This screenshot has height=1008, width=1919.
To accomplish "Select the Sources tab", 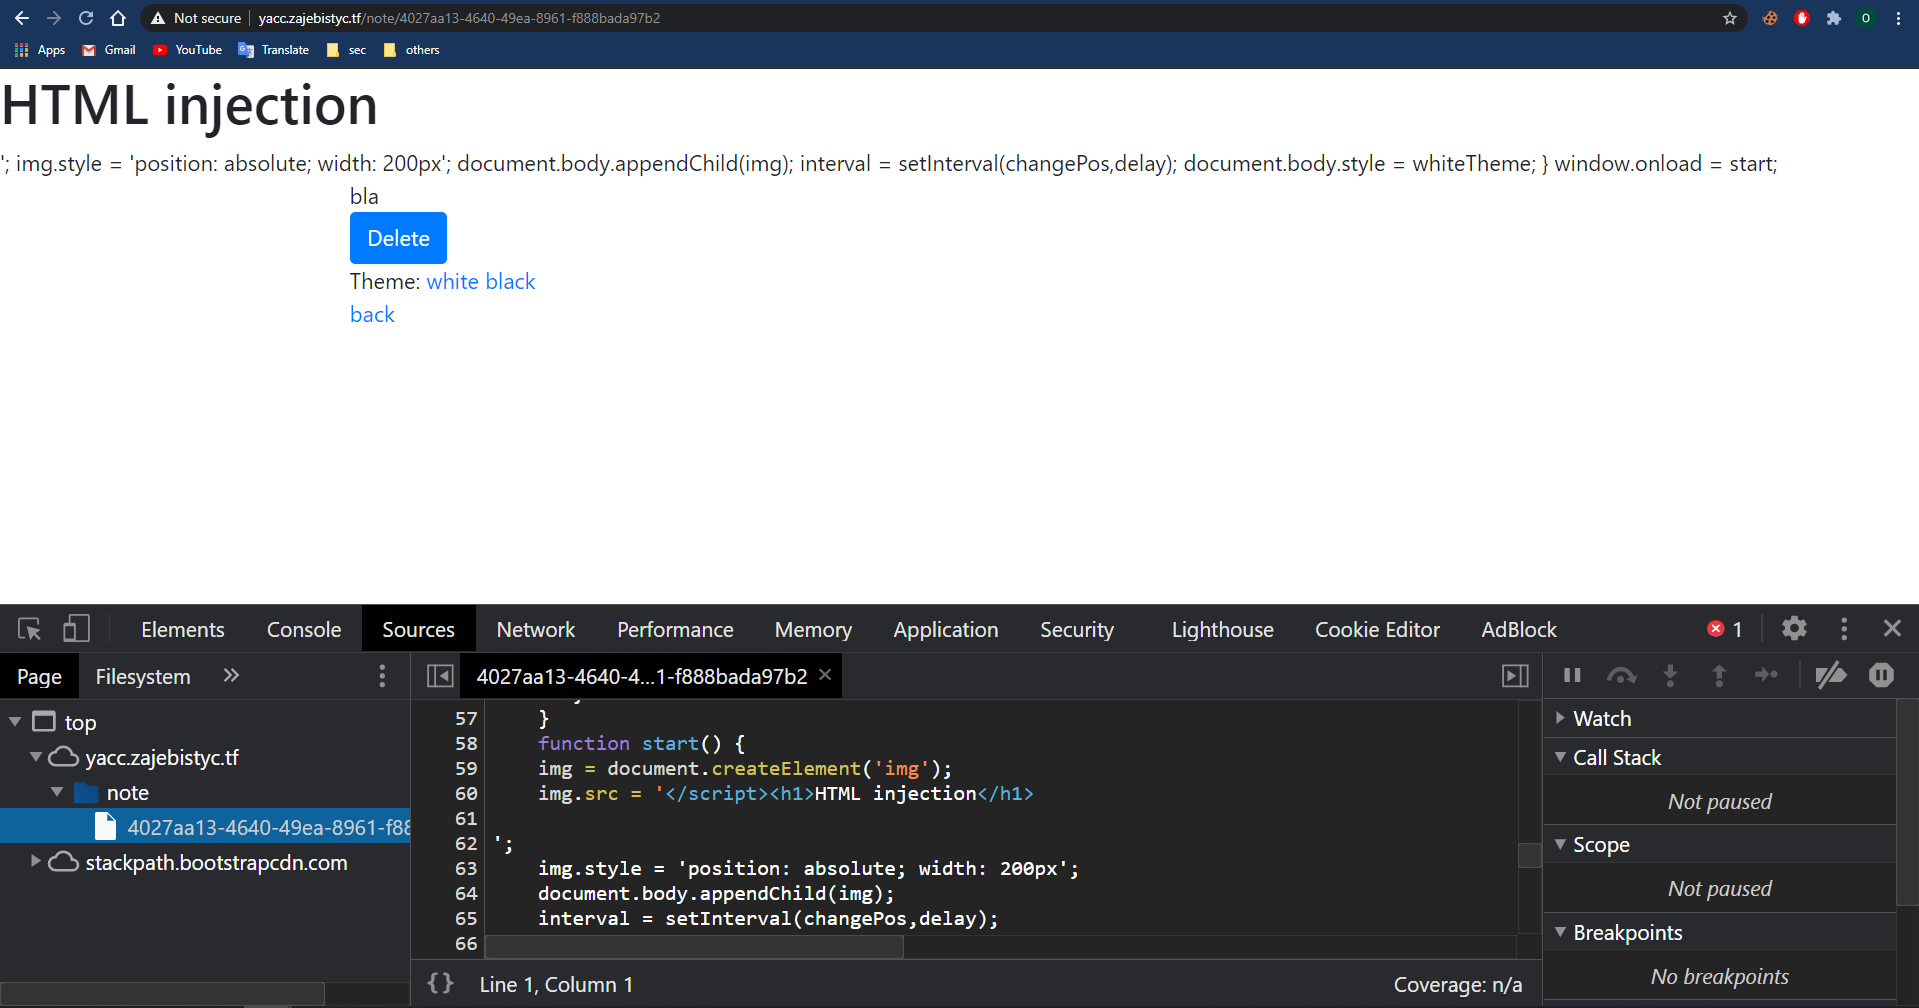I will [418, 630].
